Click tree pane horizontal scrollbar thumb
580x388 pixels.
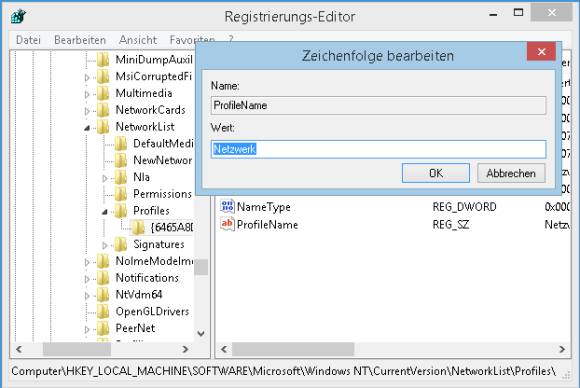77,349
